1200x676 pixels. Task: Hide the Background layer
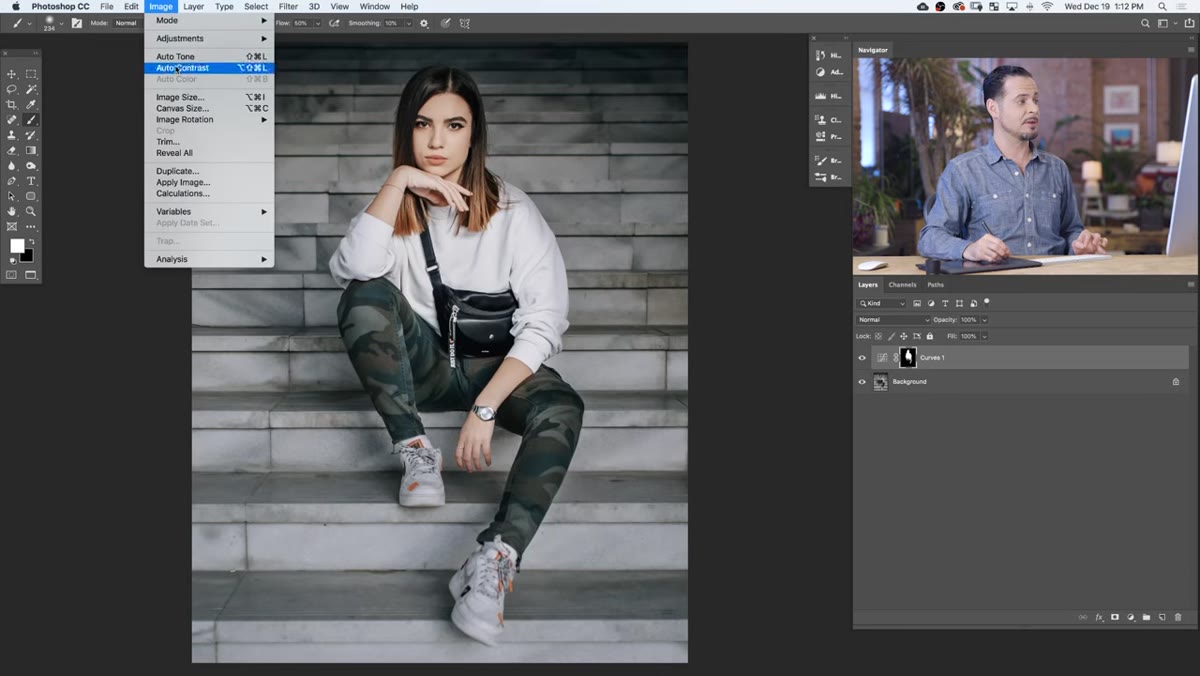pos(862,381)
